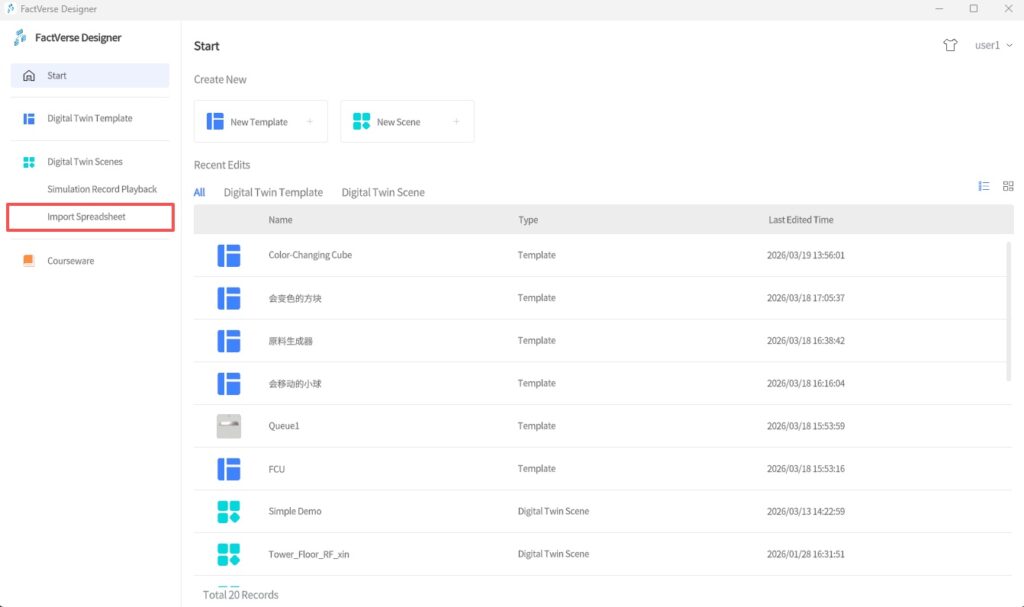Enable list view for recent edits
Image resolution: width=1024 pixels, height=607 pixels.
tap(983, 185)
